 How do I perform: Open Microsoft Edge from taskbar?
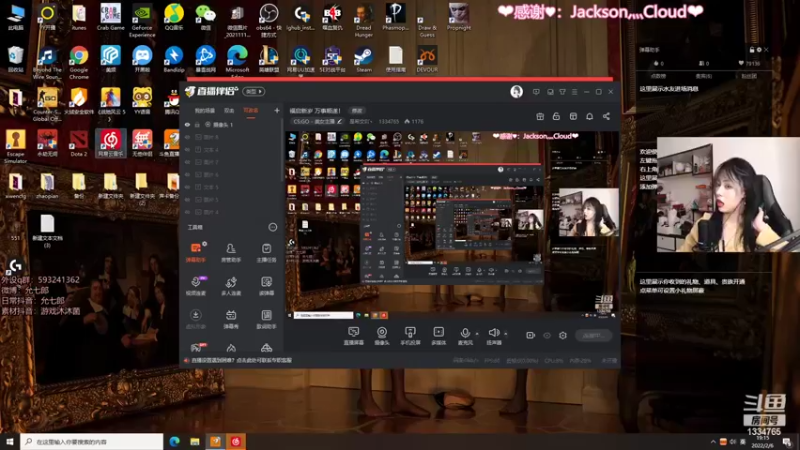(174, 442)
